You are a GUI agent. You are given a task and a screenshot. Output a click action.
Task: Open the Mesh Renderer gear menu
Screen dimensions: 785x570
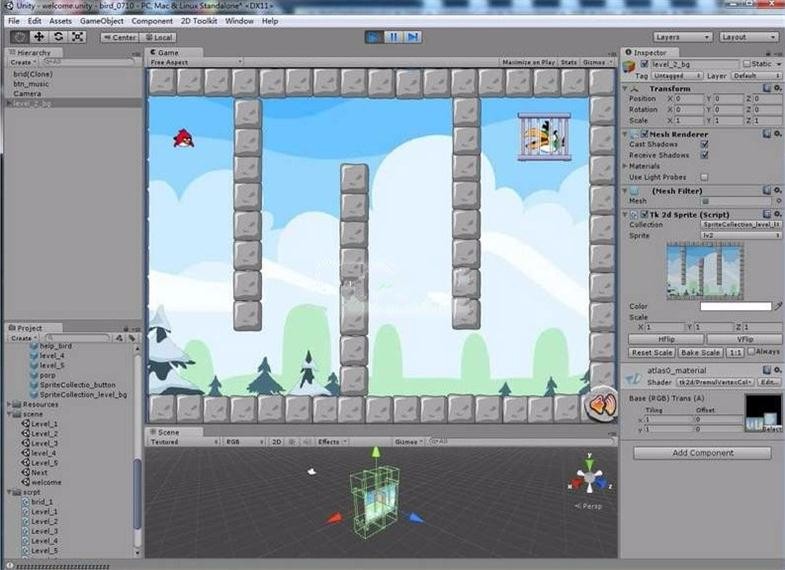click(777, 134)
